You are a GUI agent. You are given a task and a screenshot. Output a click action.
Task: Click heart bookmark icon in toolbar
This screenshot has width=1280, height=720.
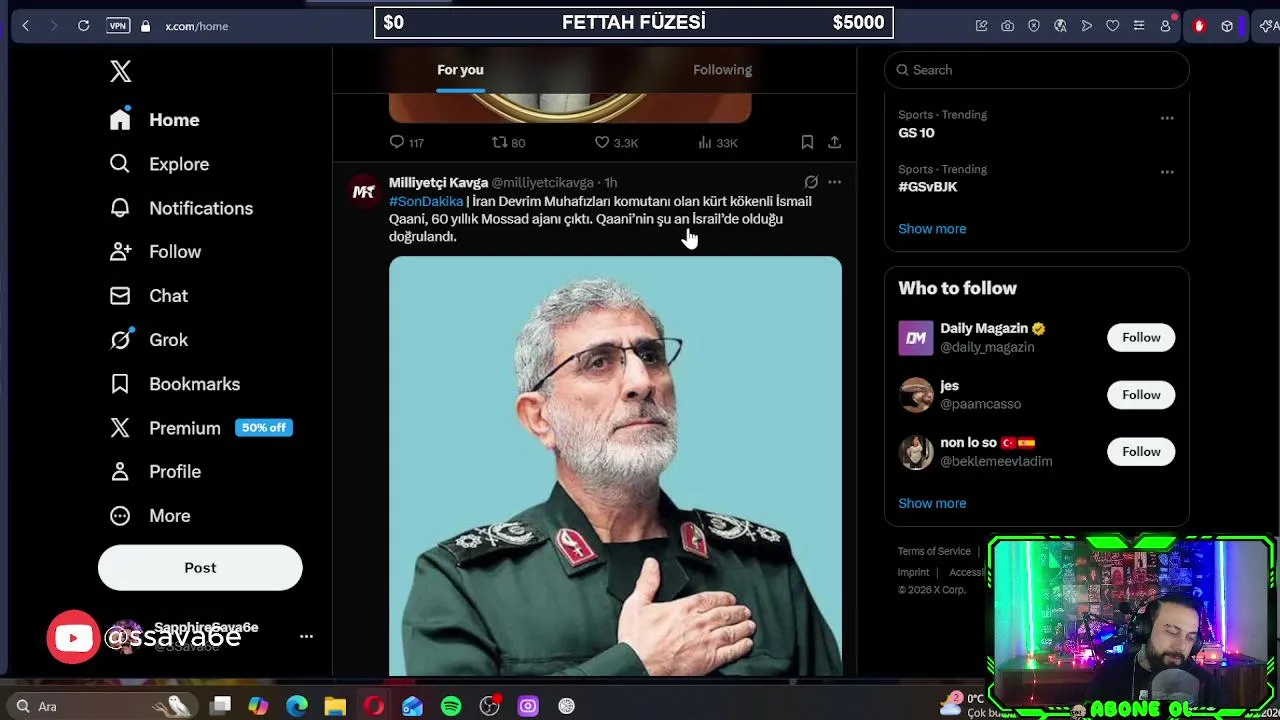[x=1112, y=26]
